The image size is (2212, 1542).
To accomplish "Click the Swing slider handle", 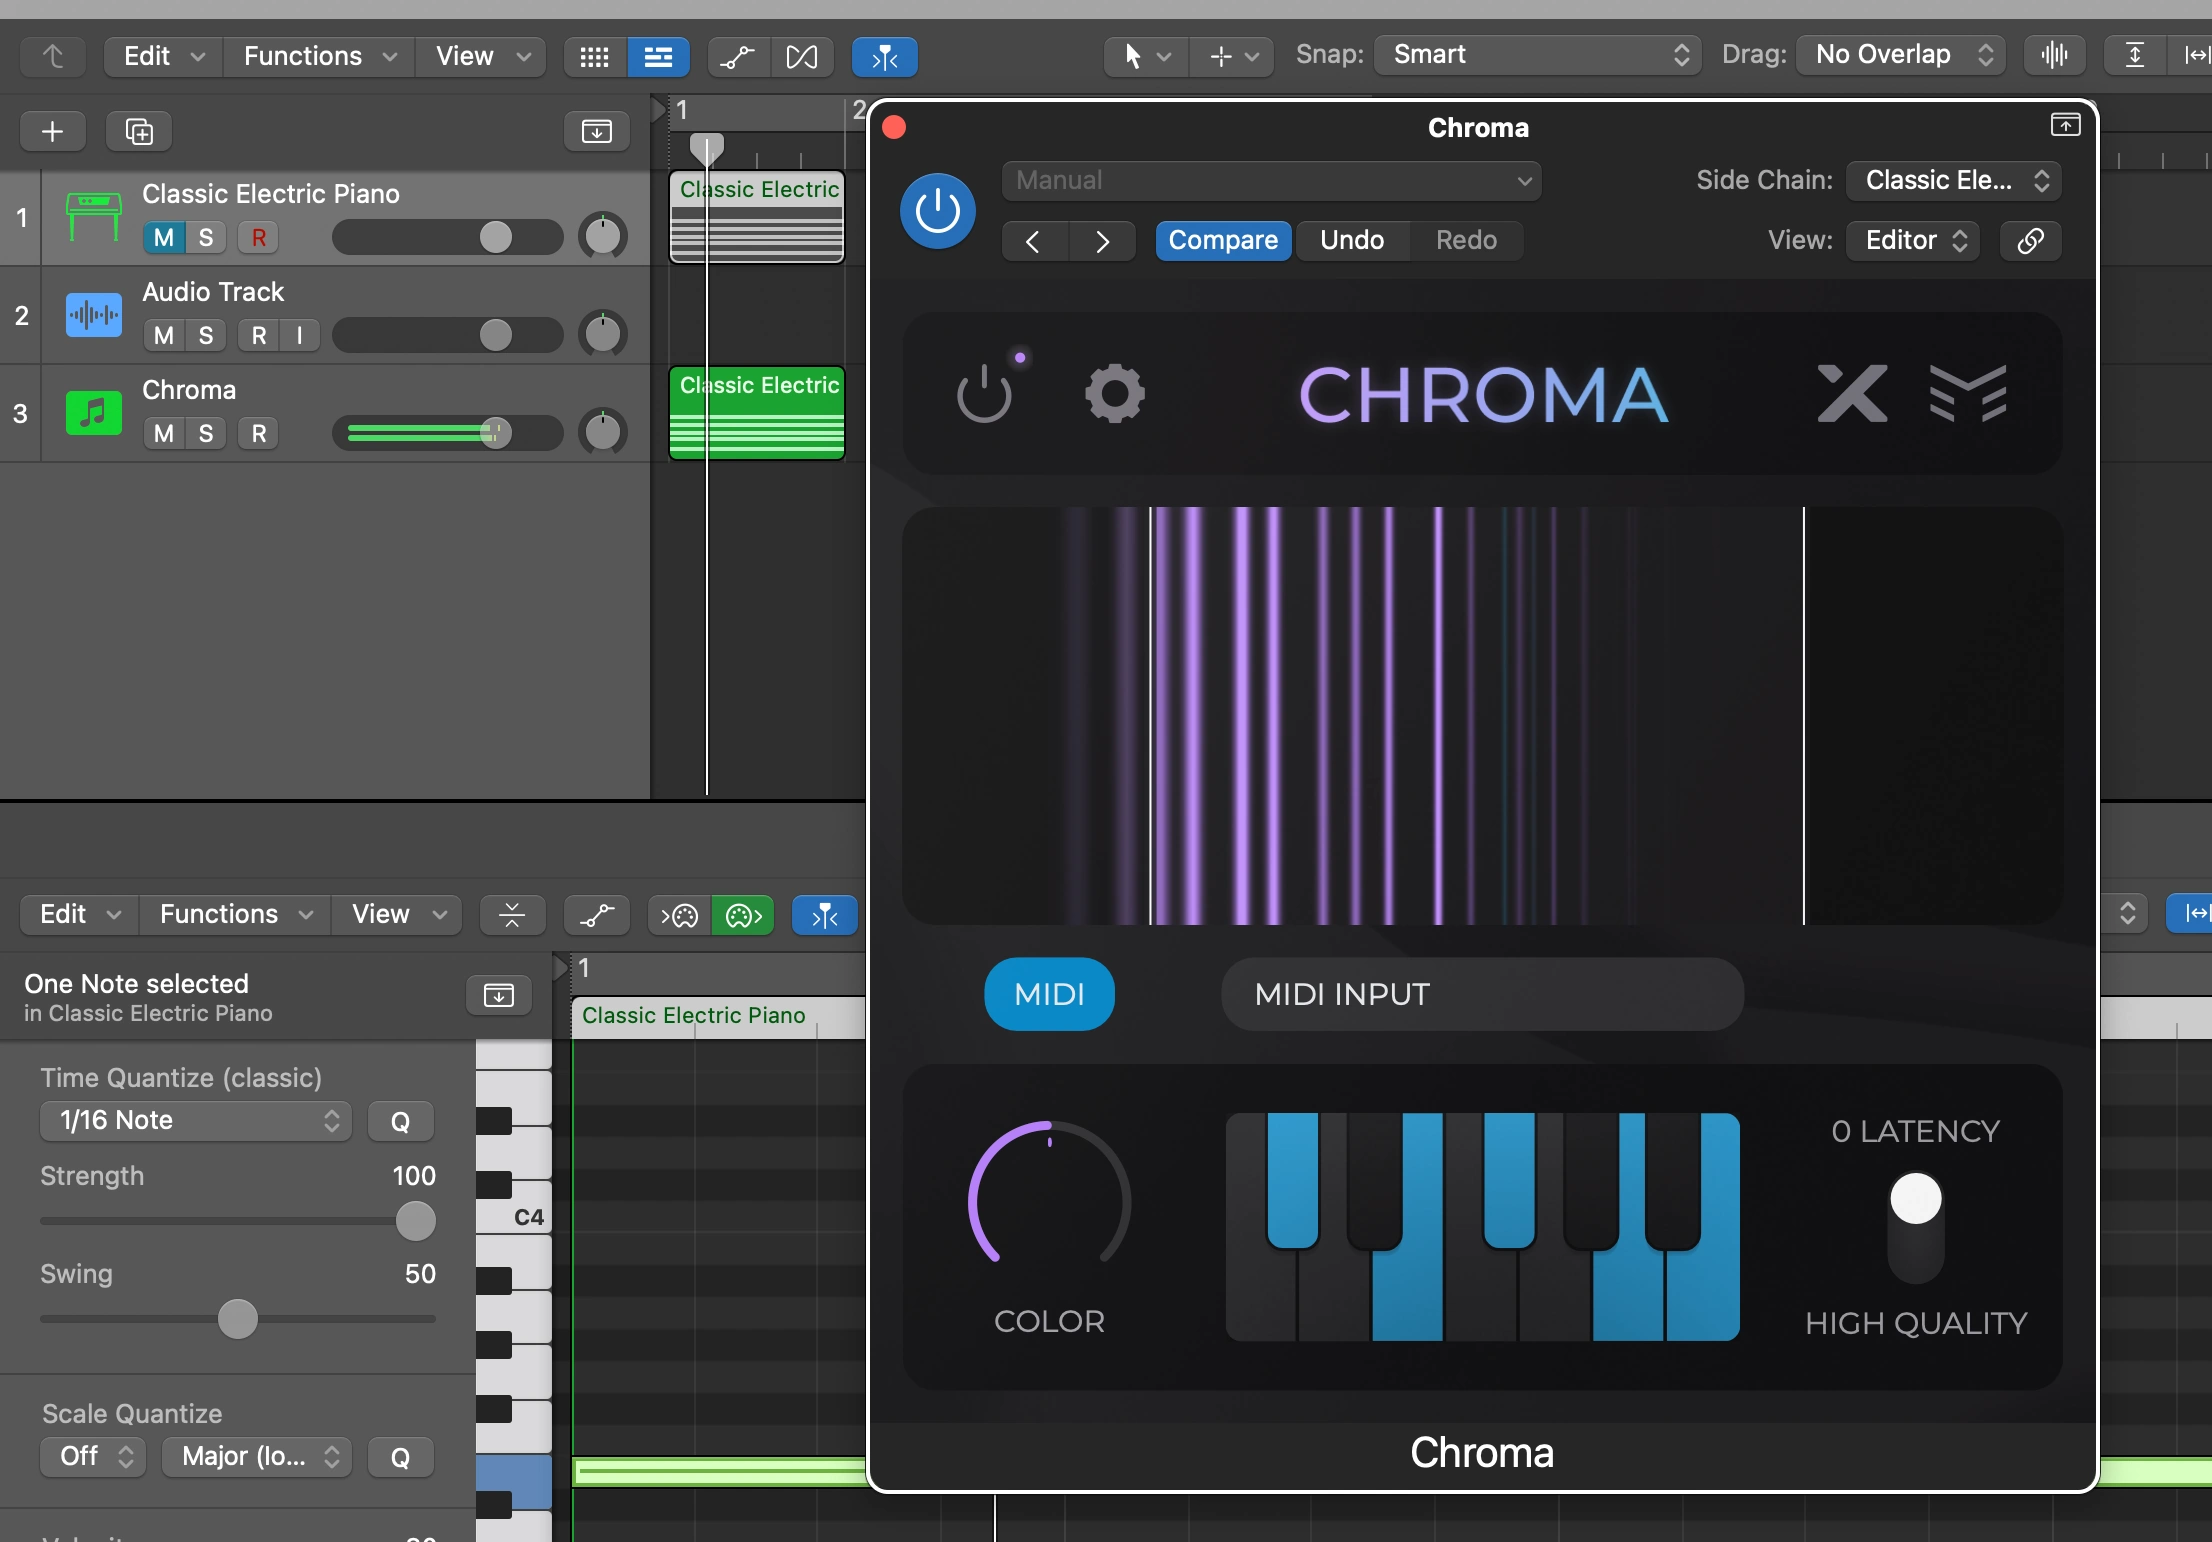I will (237, 1319).
